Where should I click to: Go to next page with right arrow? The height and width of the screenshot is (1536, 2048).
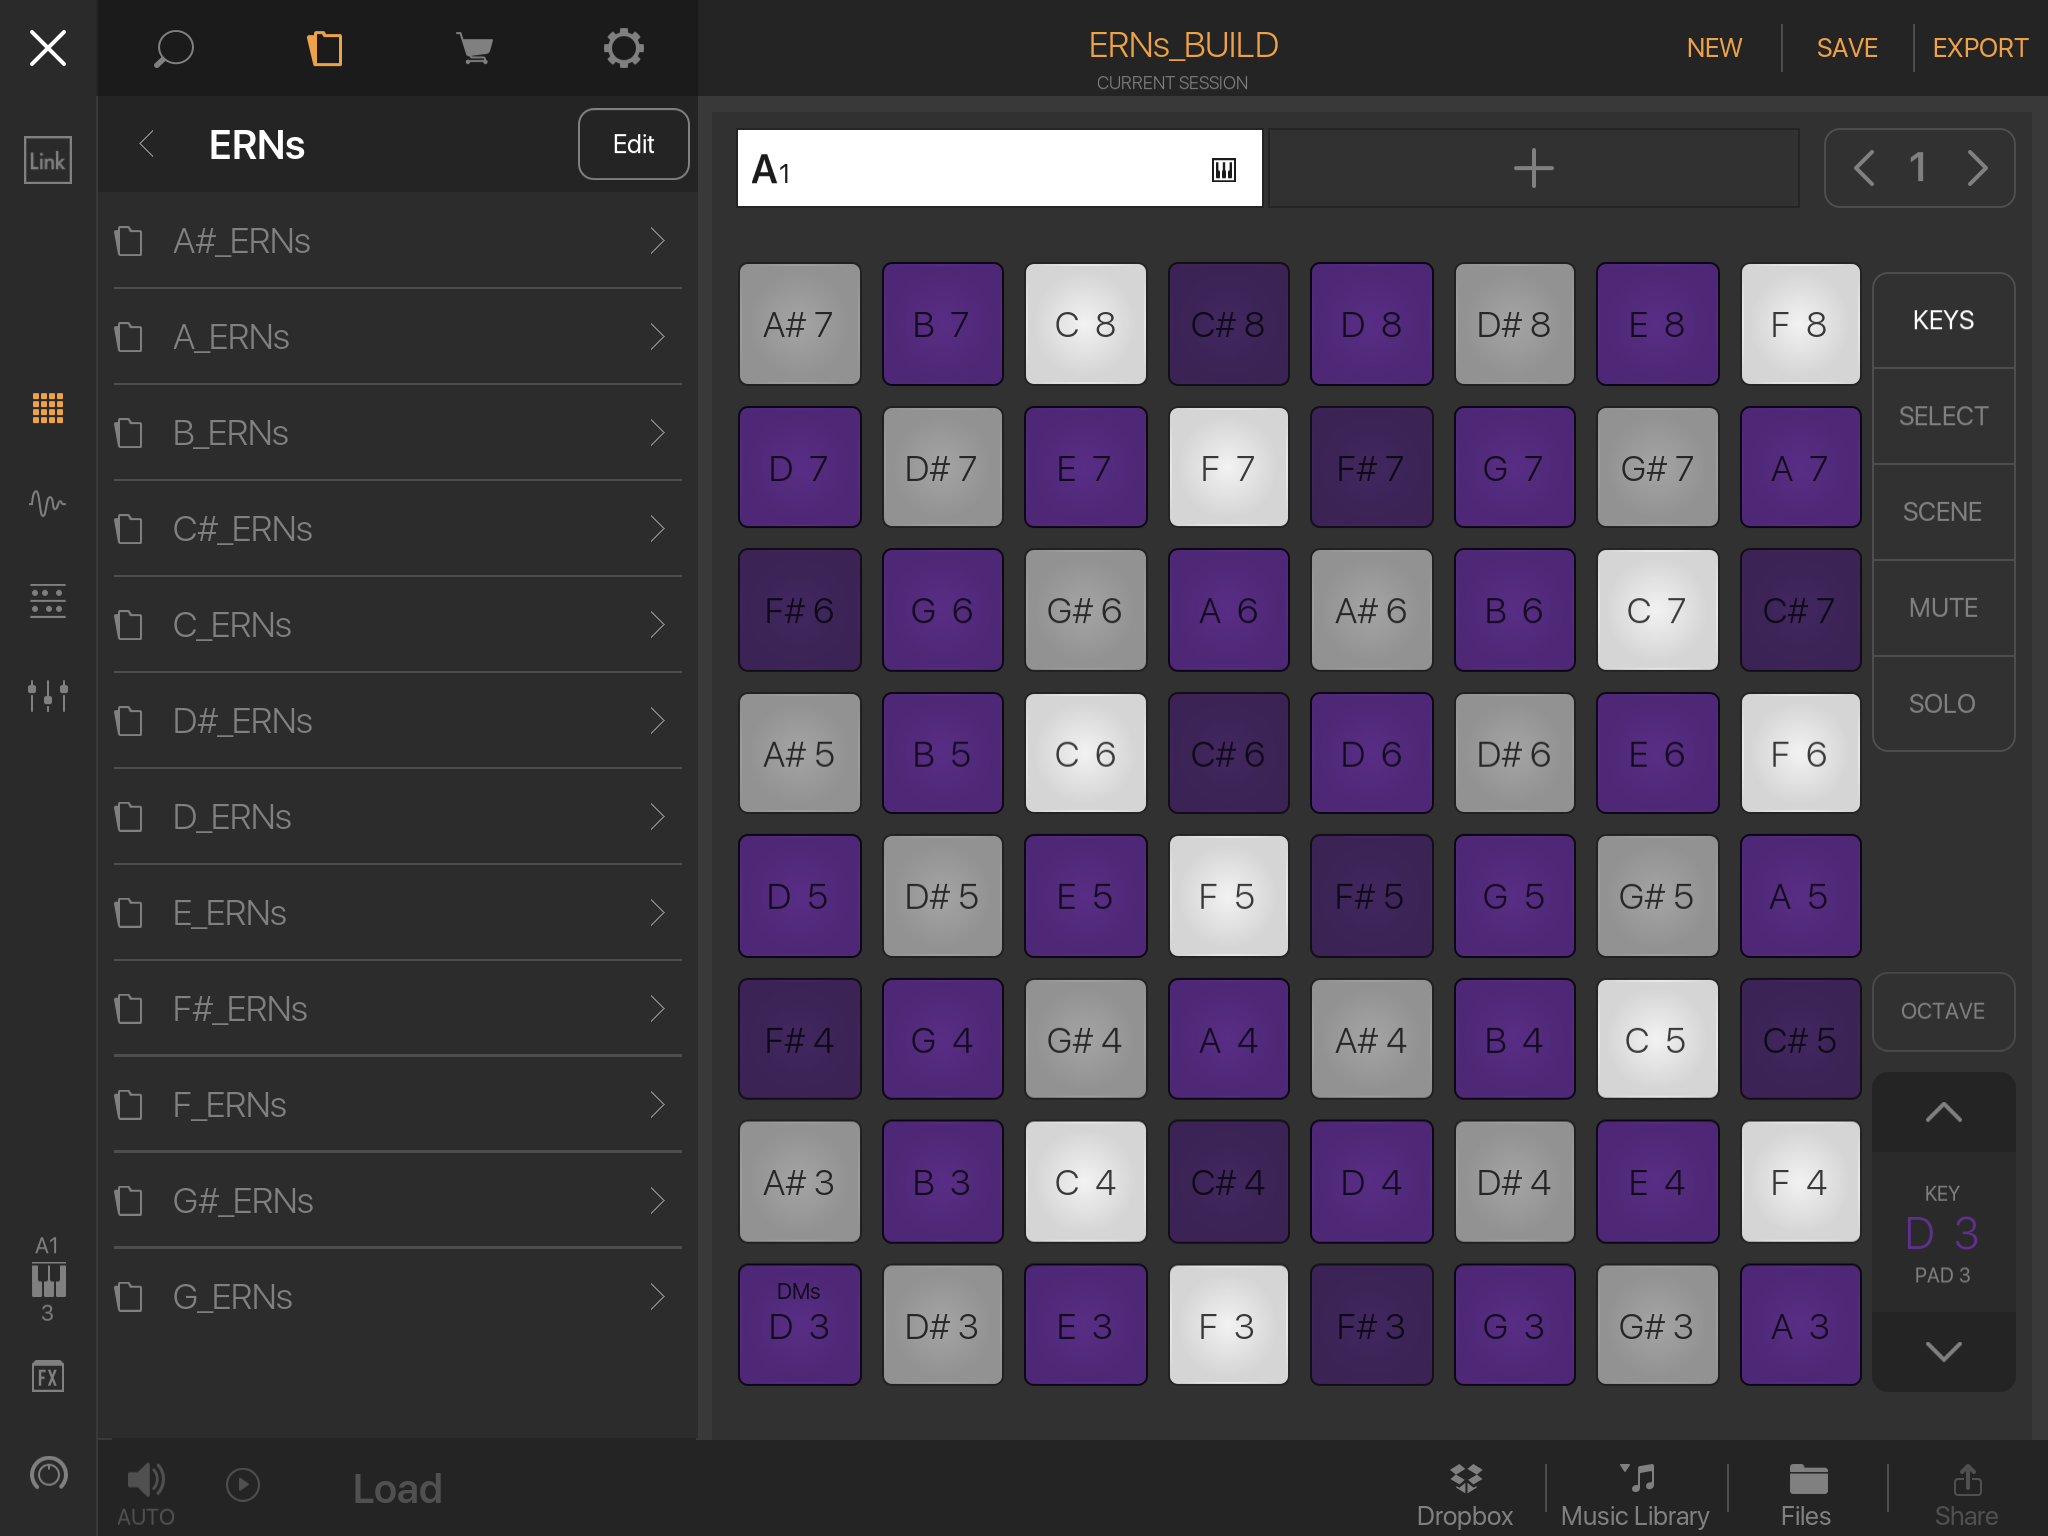tap(1976, 168)
